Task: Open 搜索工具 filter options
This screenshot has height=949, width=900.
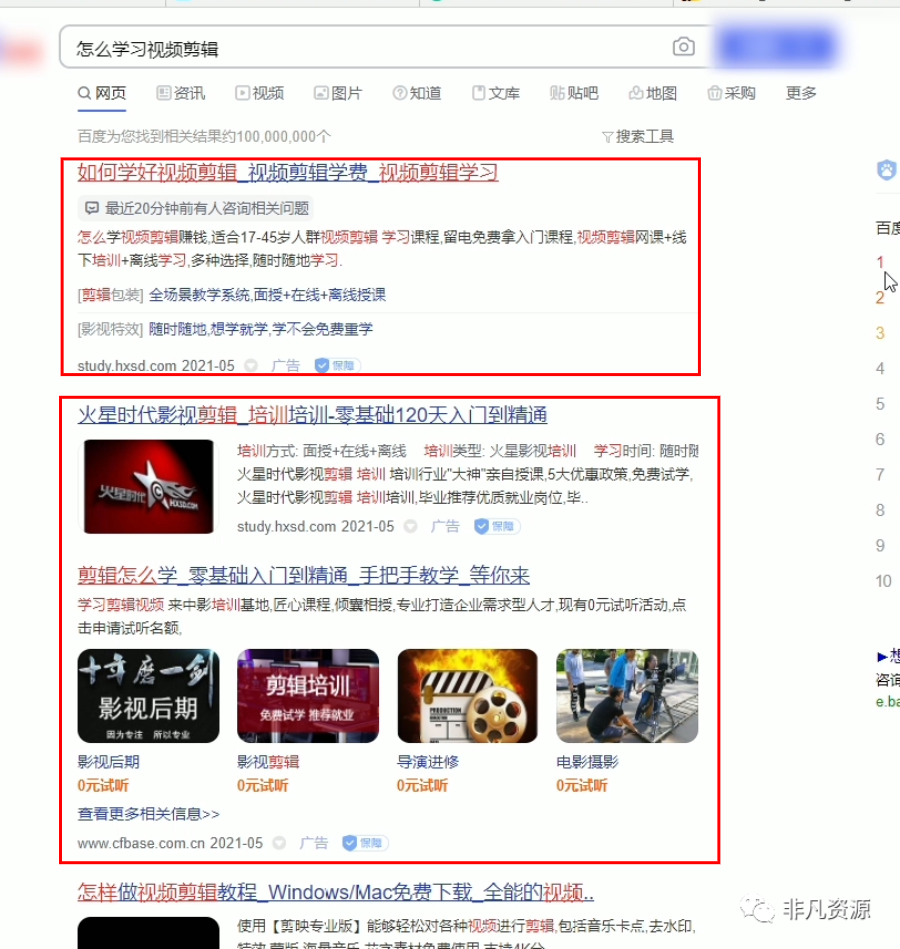Action: [x=638, y=137]
